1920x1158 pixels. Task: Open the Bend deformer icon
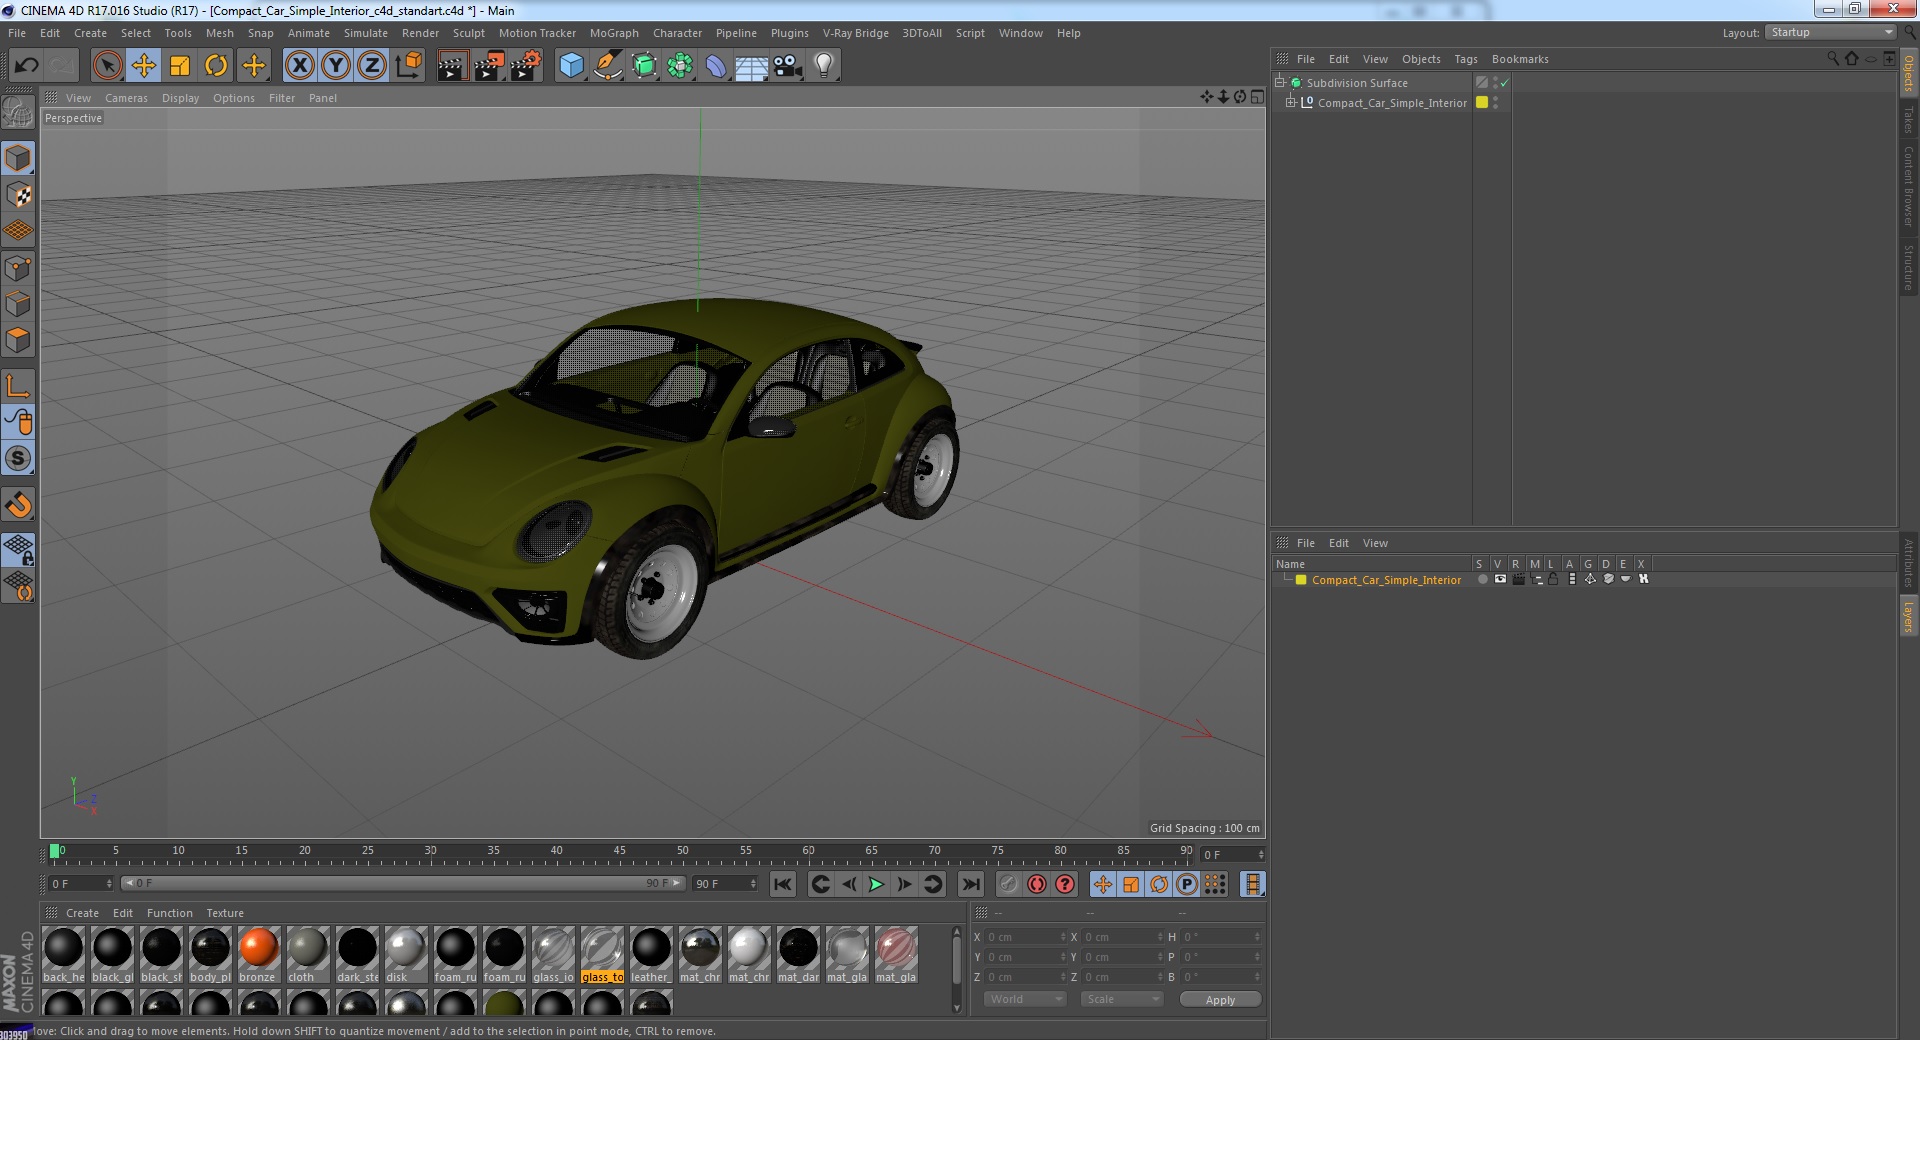(x=716, y=66)
